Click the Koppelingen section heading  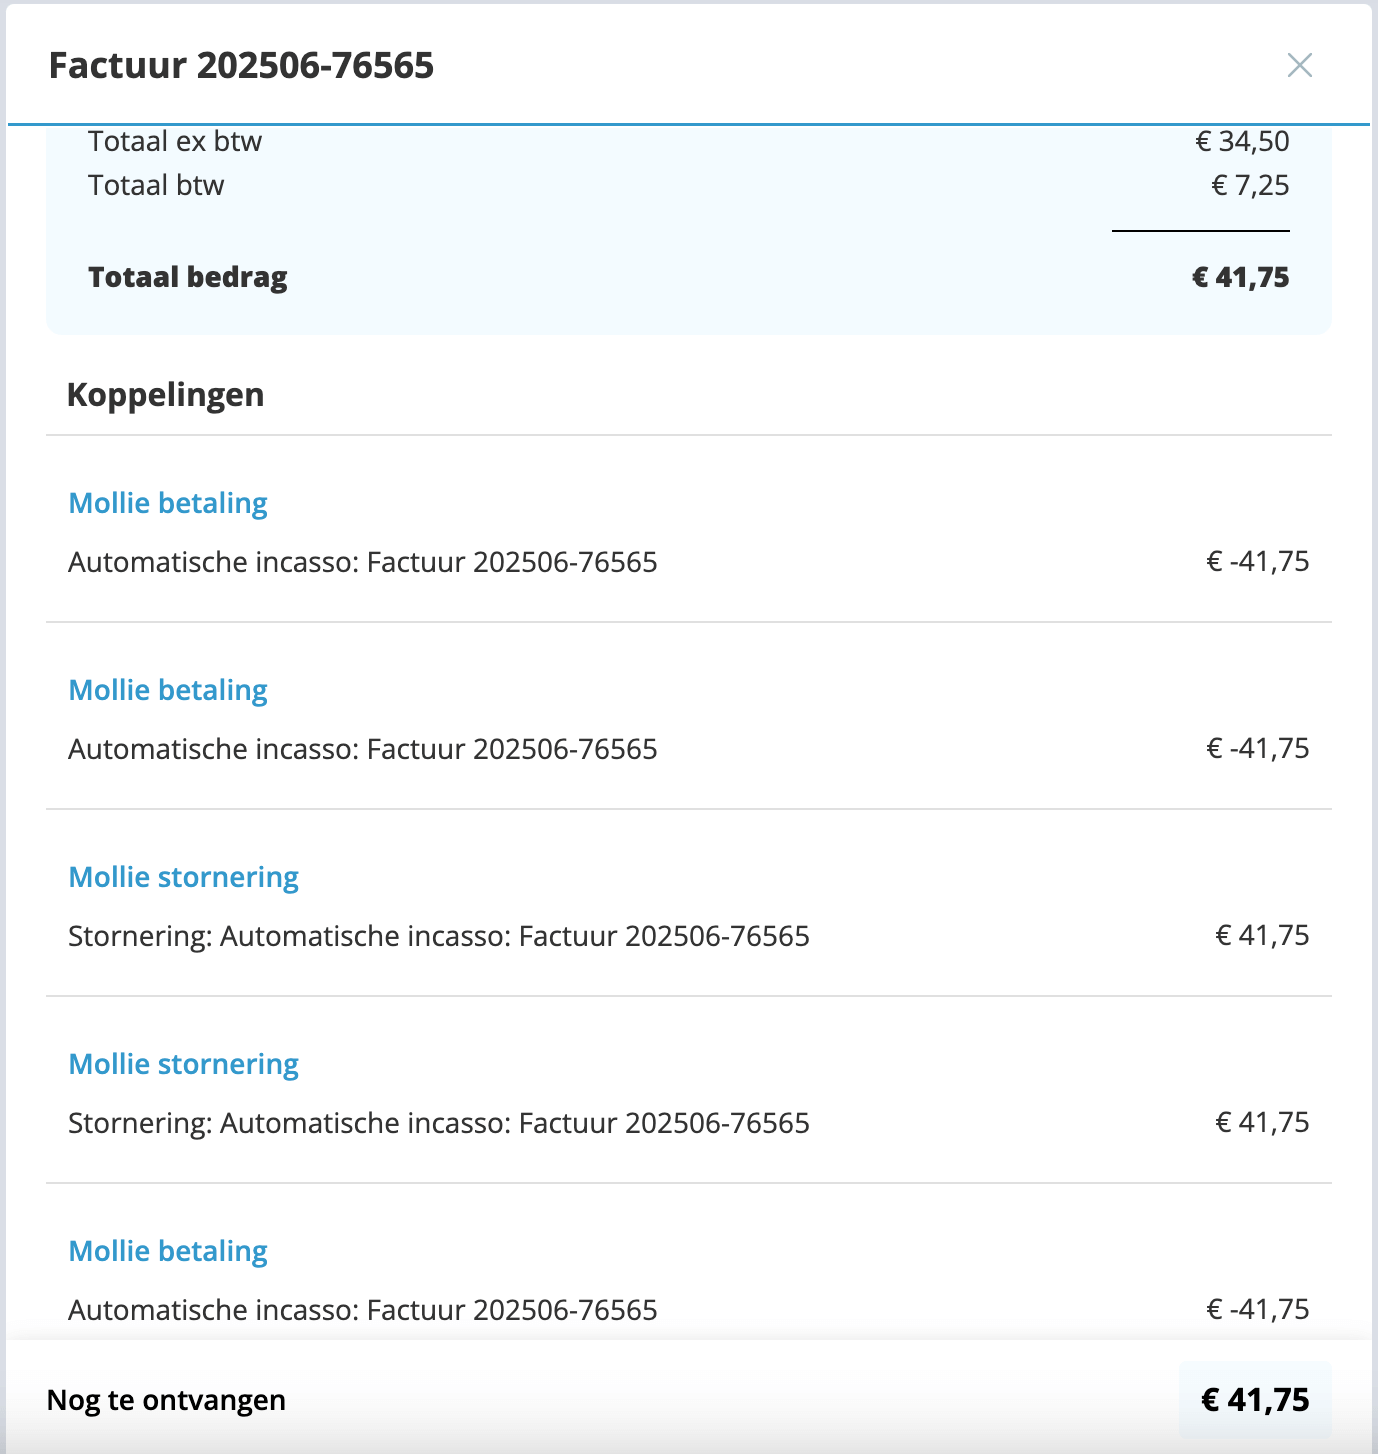pos(166,395)
